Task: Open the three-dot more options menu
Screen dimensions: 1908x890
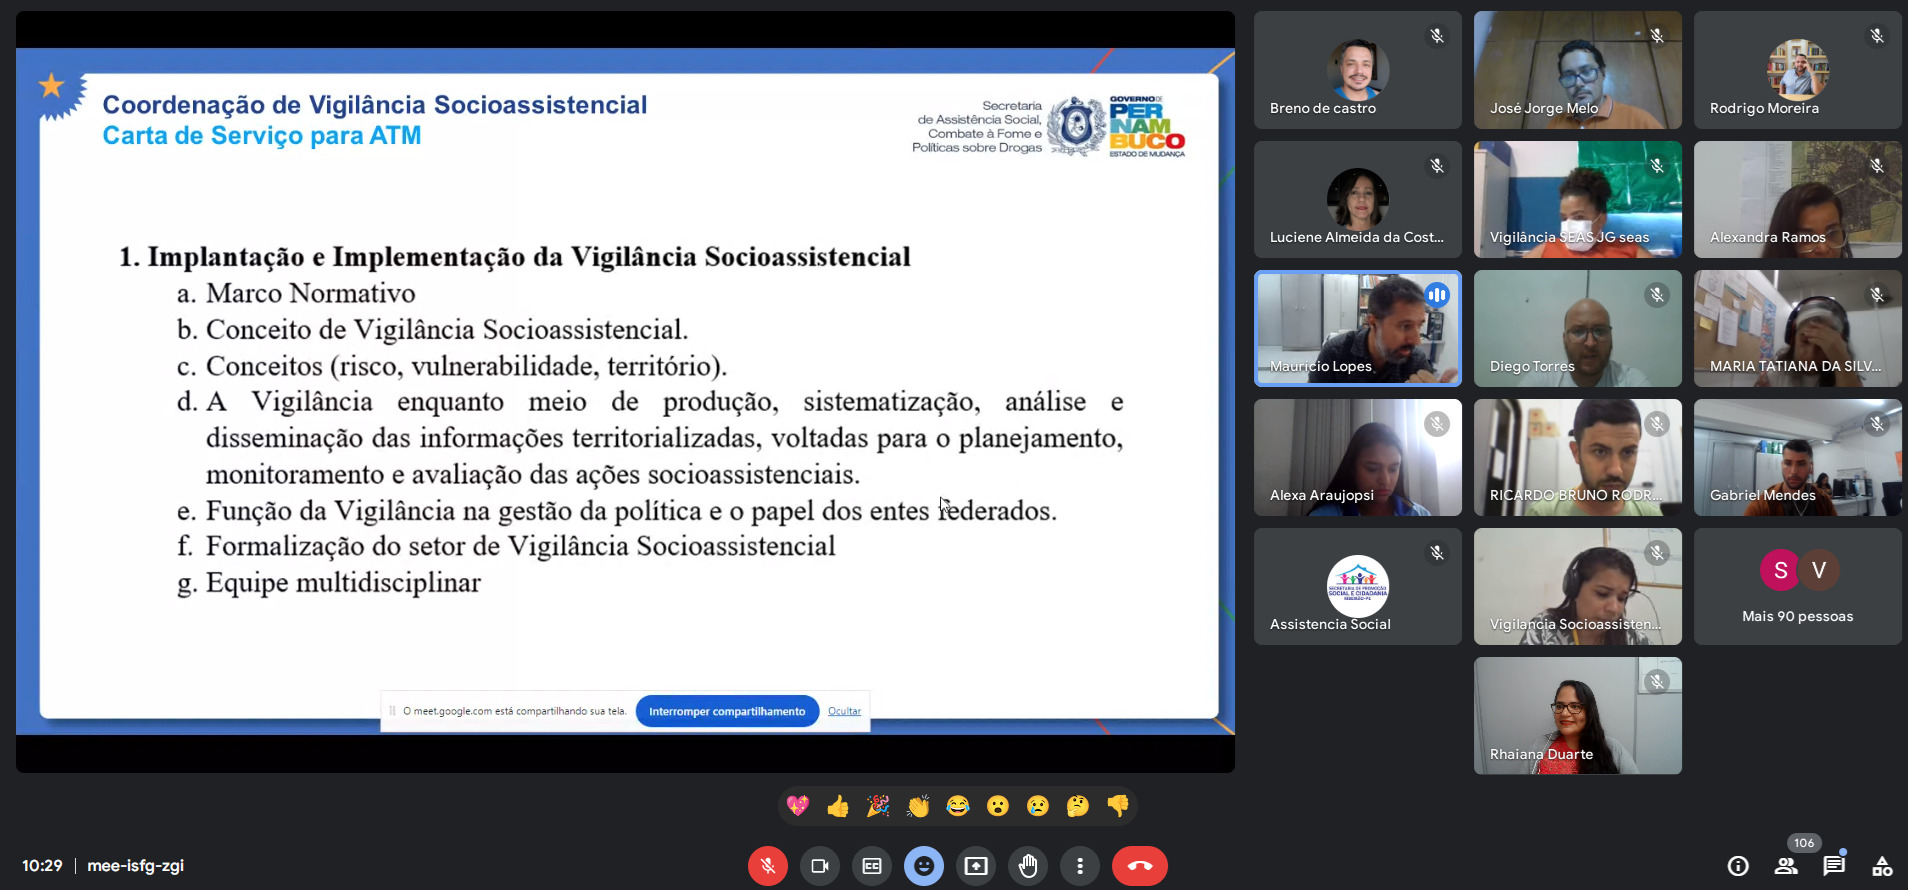Action: click(1080, 866)
